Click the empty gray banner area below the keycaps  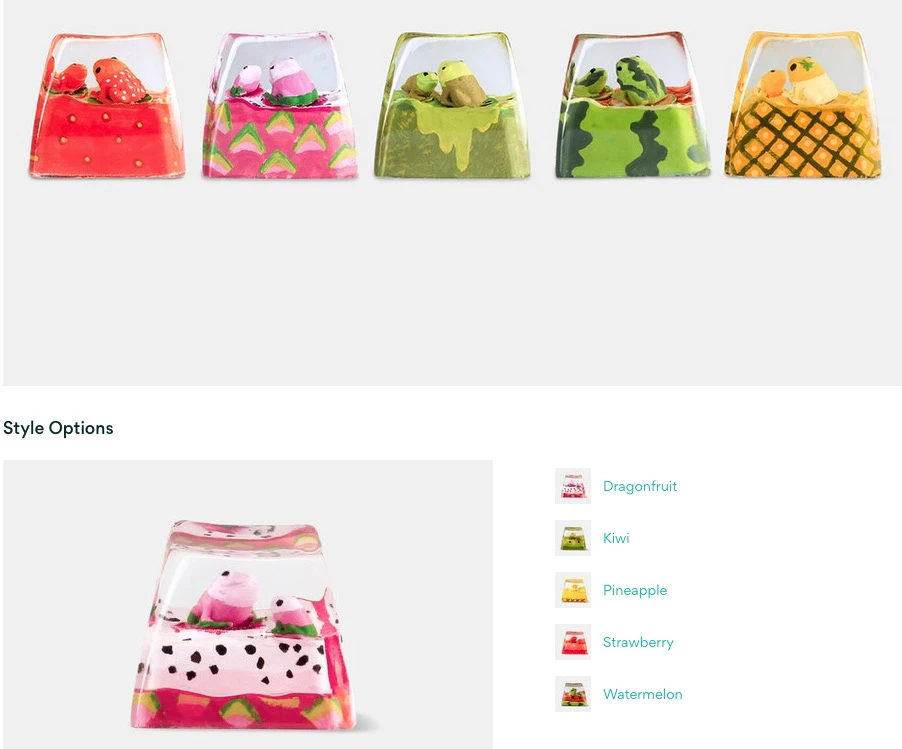[x=452, y=282]
